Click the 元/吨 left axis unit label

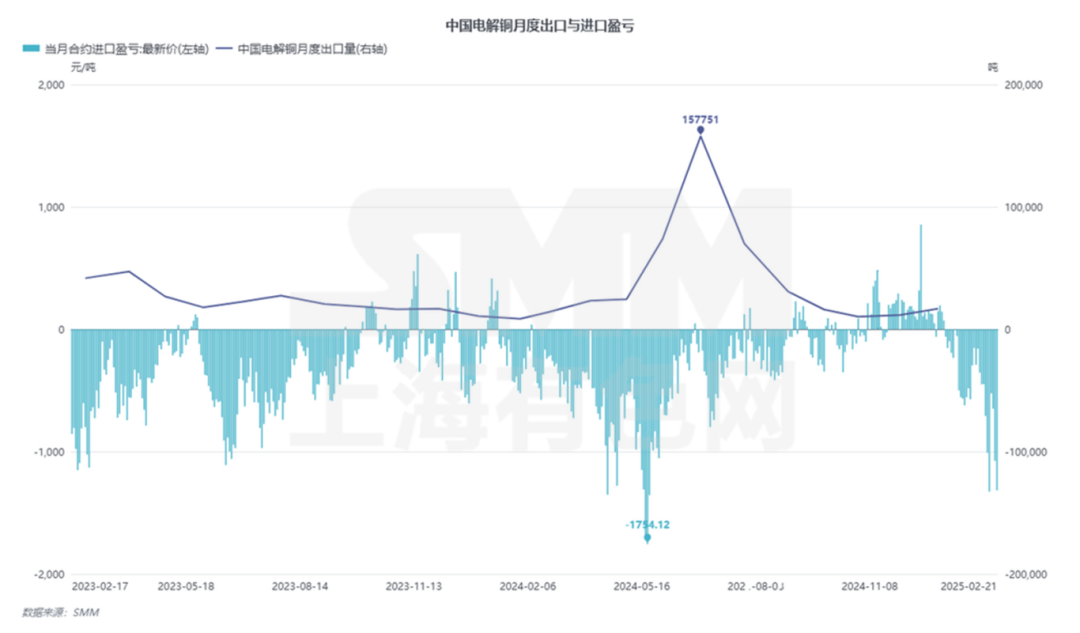[83, 67]
